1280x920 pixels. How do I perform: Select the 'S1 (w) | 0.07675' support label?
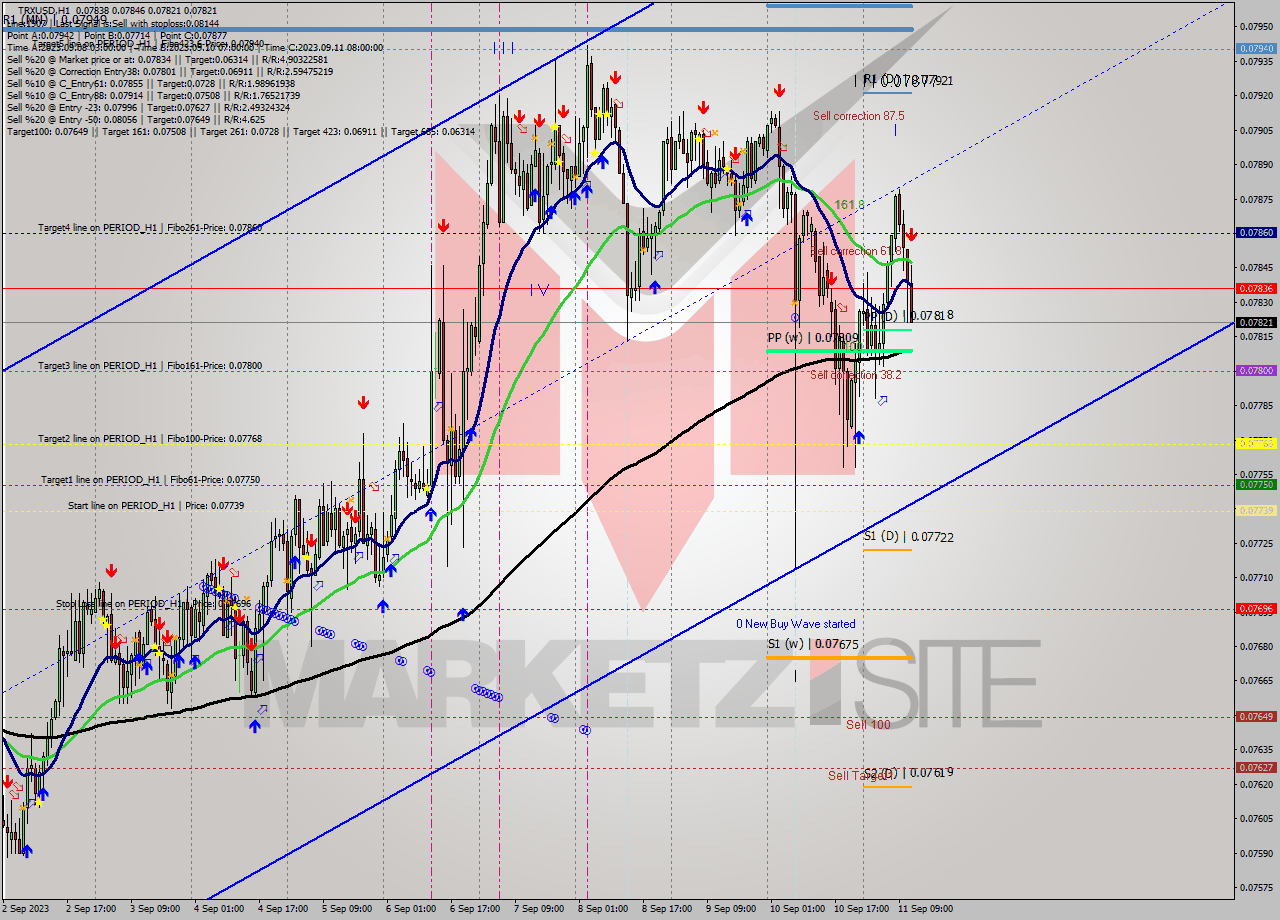point(813,644)
